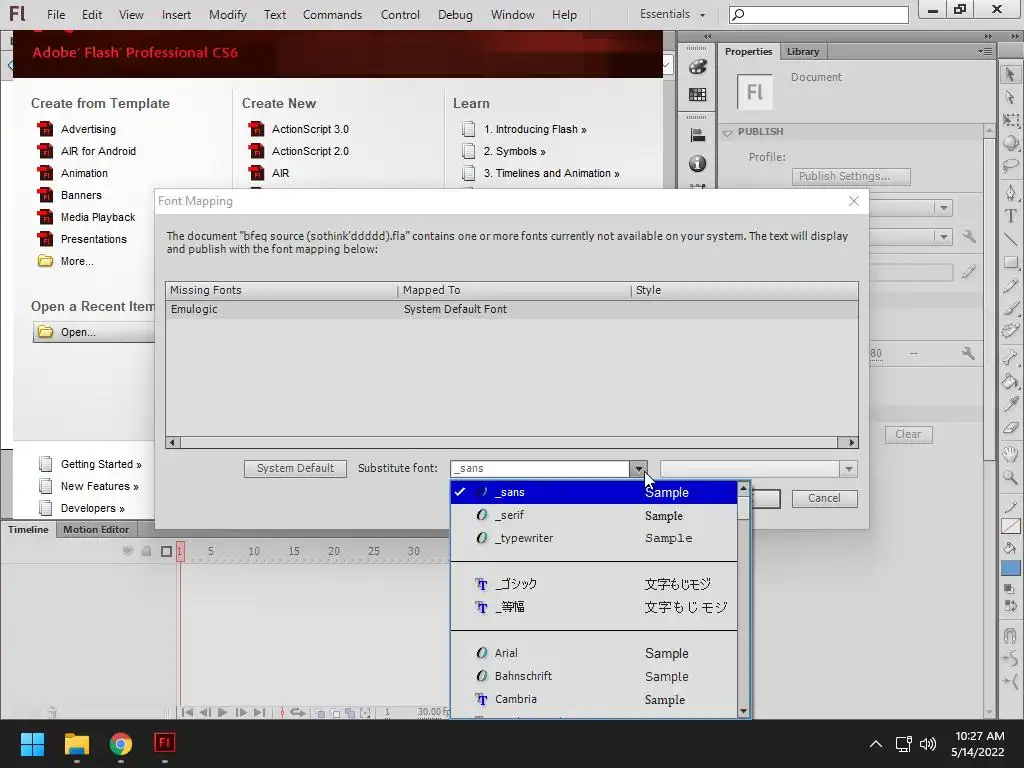Select the Paint Bucket tool
The width and height of the screenshot is (1024, 768).
click(x=1010, y=381)
